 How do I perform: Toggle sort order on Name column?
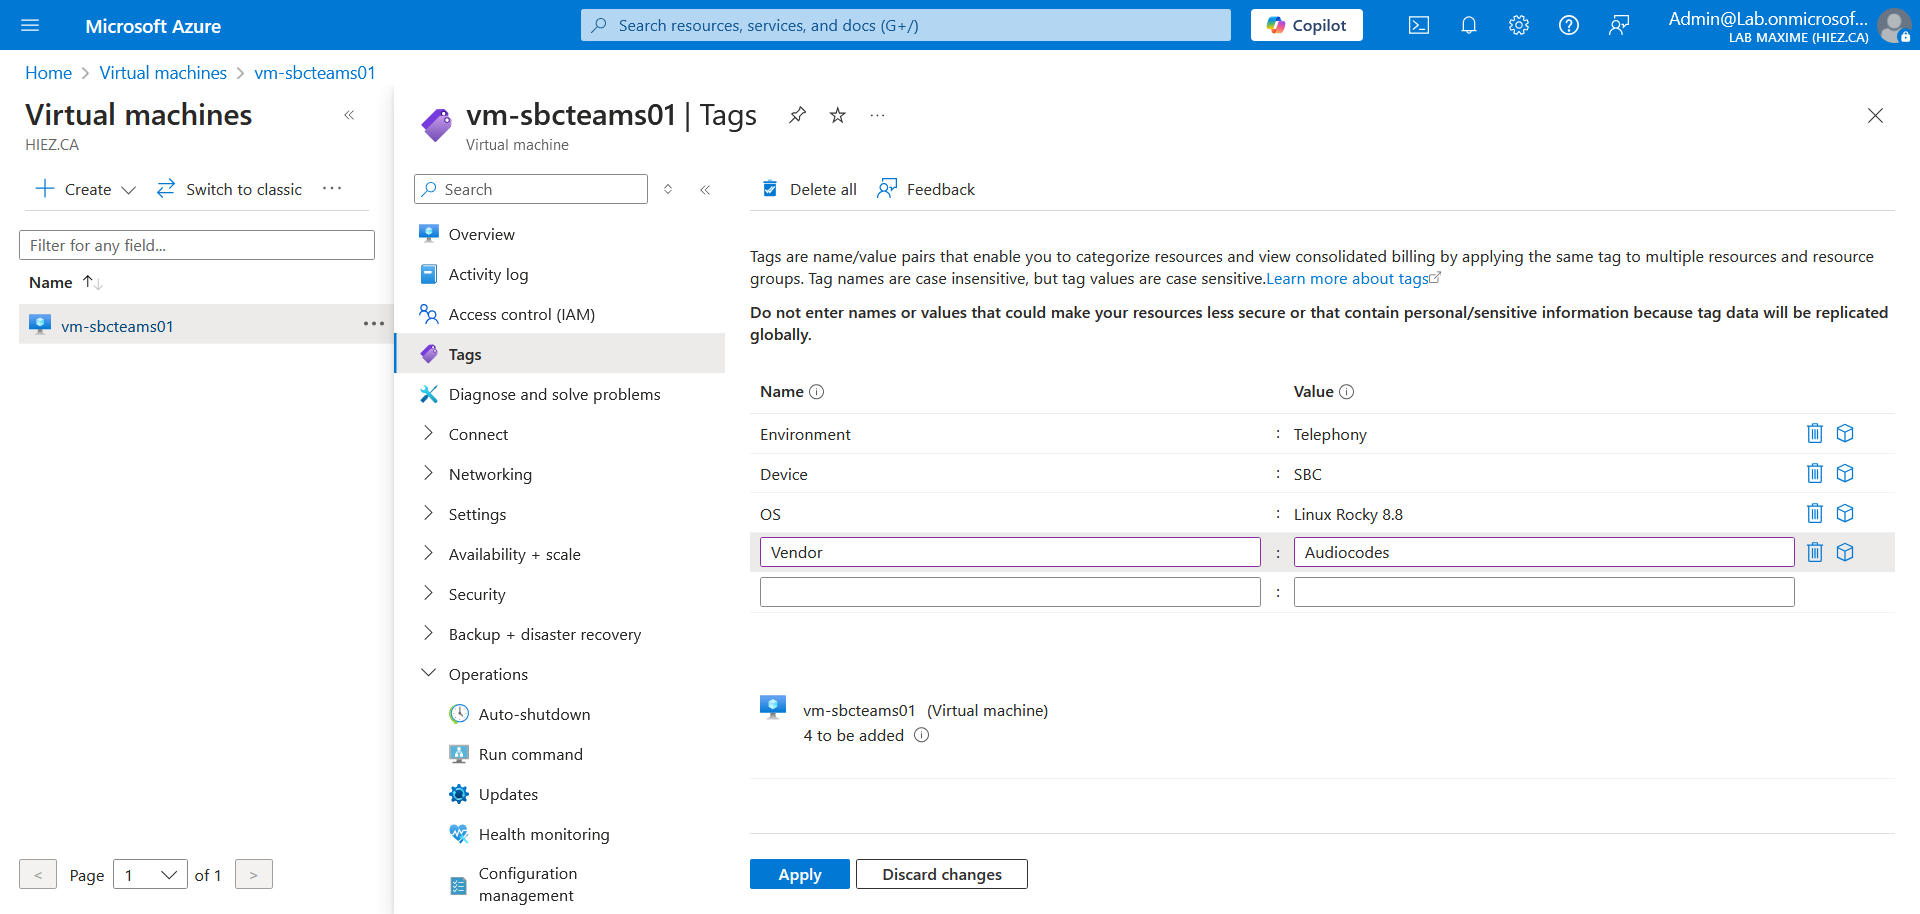(92, 283)
